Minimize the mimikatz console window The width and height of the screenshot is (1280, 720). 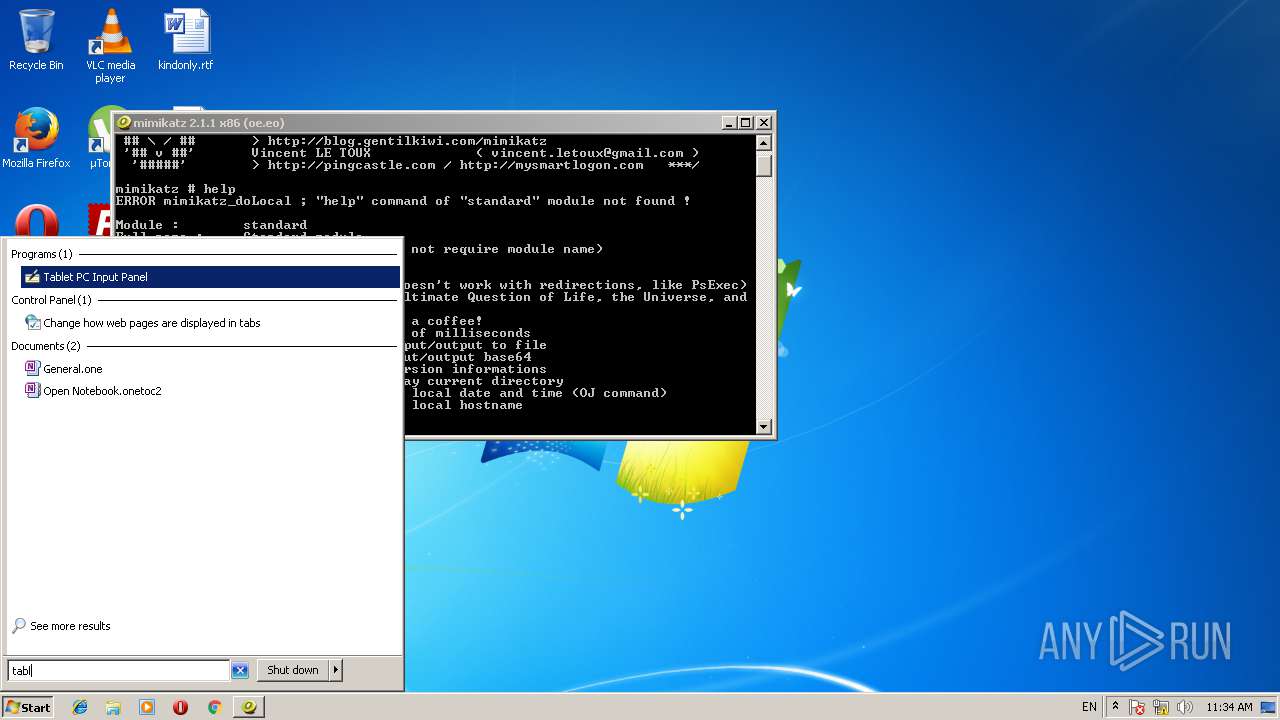pos(728,122)
